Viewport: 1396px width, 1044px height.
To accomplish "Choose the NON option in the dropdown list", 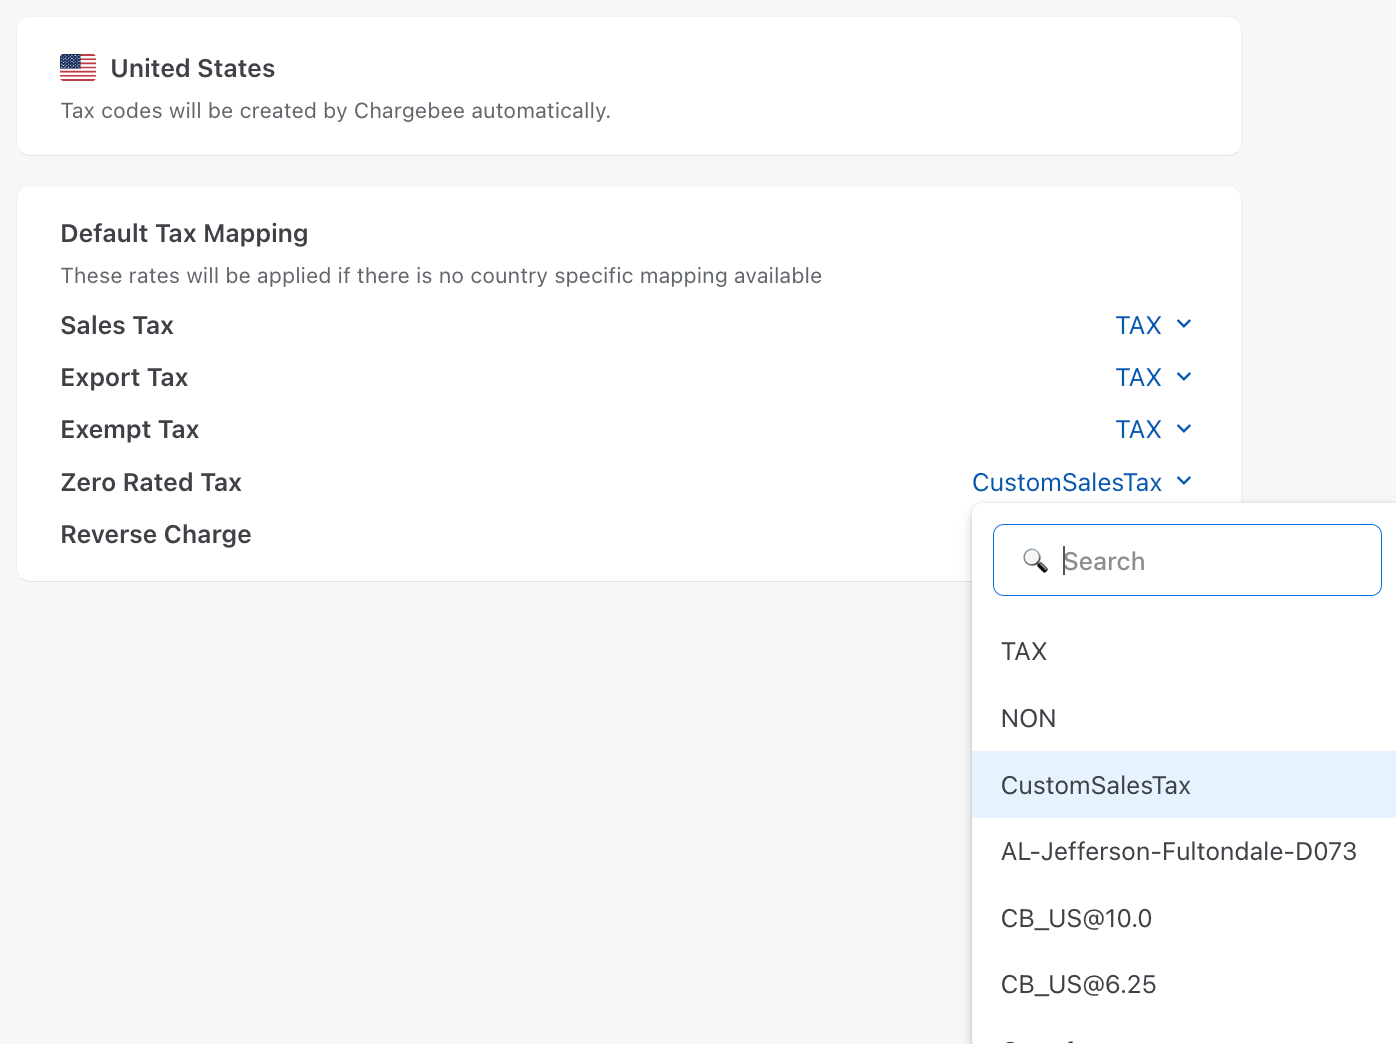I will (x=1028, y=718).
